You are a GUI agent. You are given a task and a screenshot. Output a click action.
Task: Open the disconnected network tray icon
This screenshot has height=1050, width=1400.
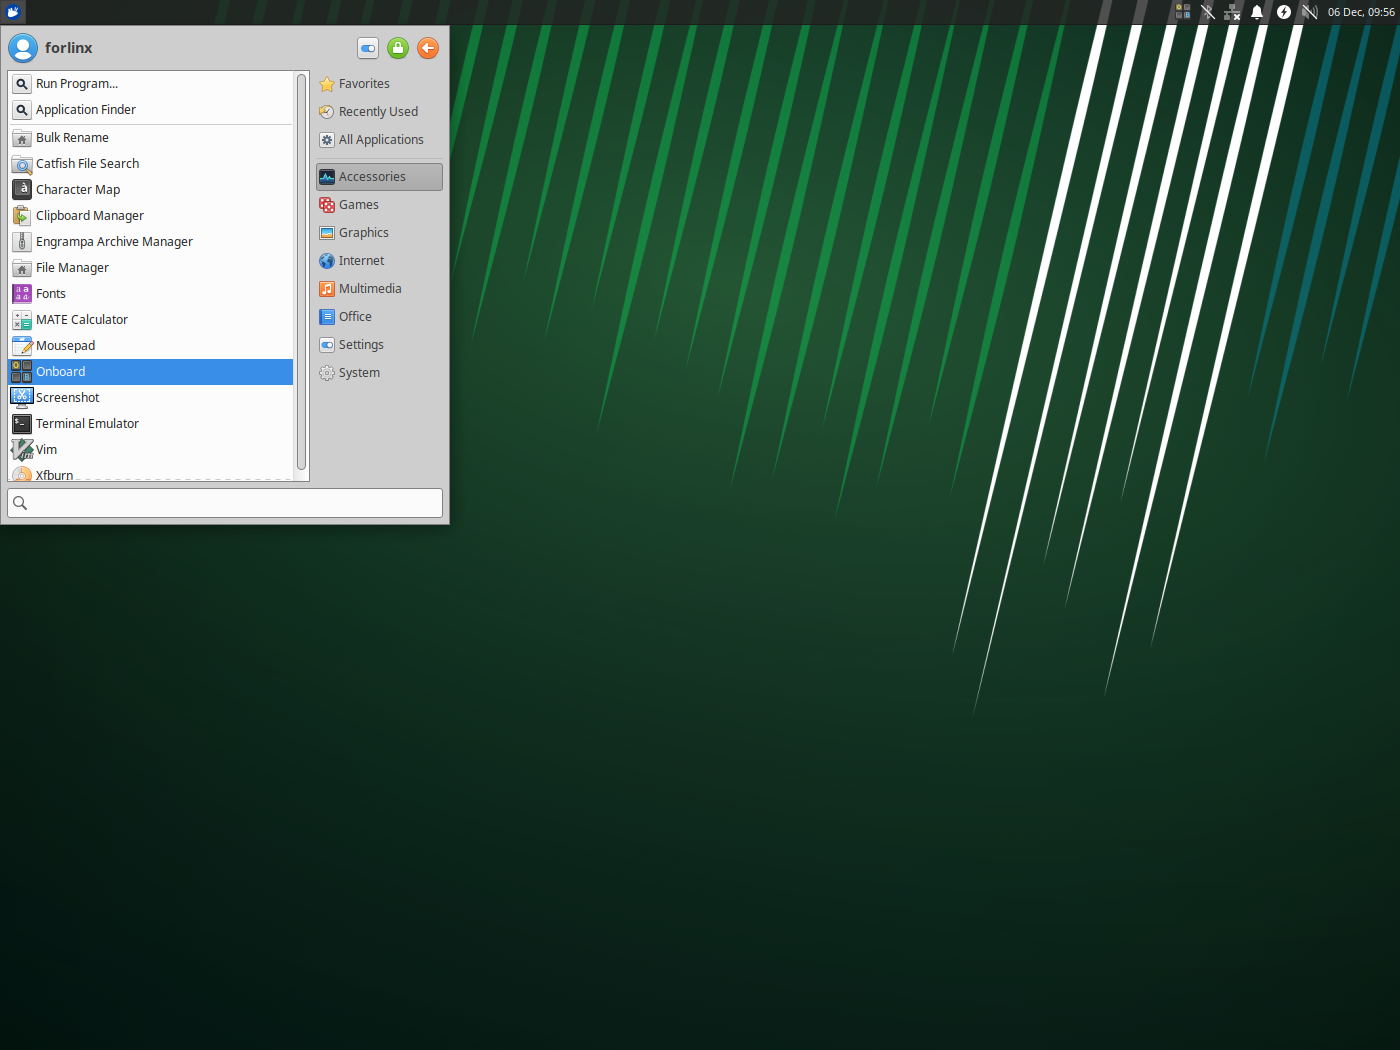point(1232,12)
